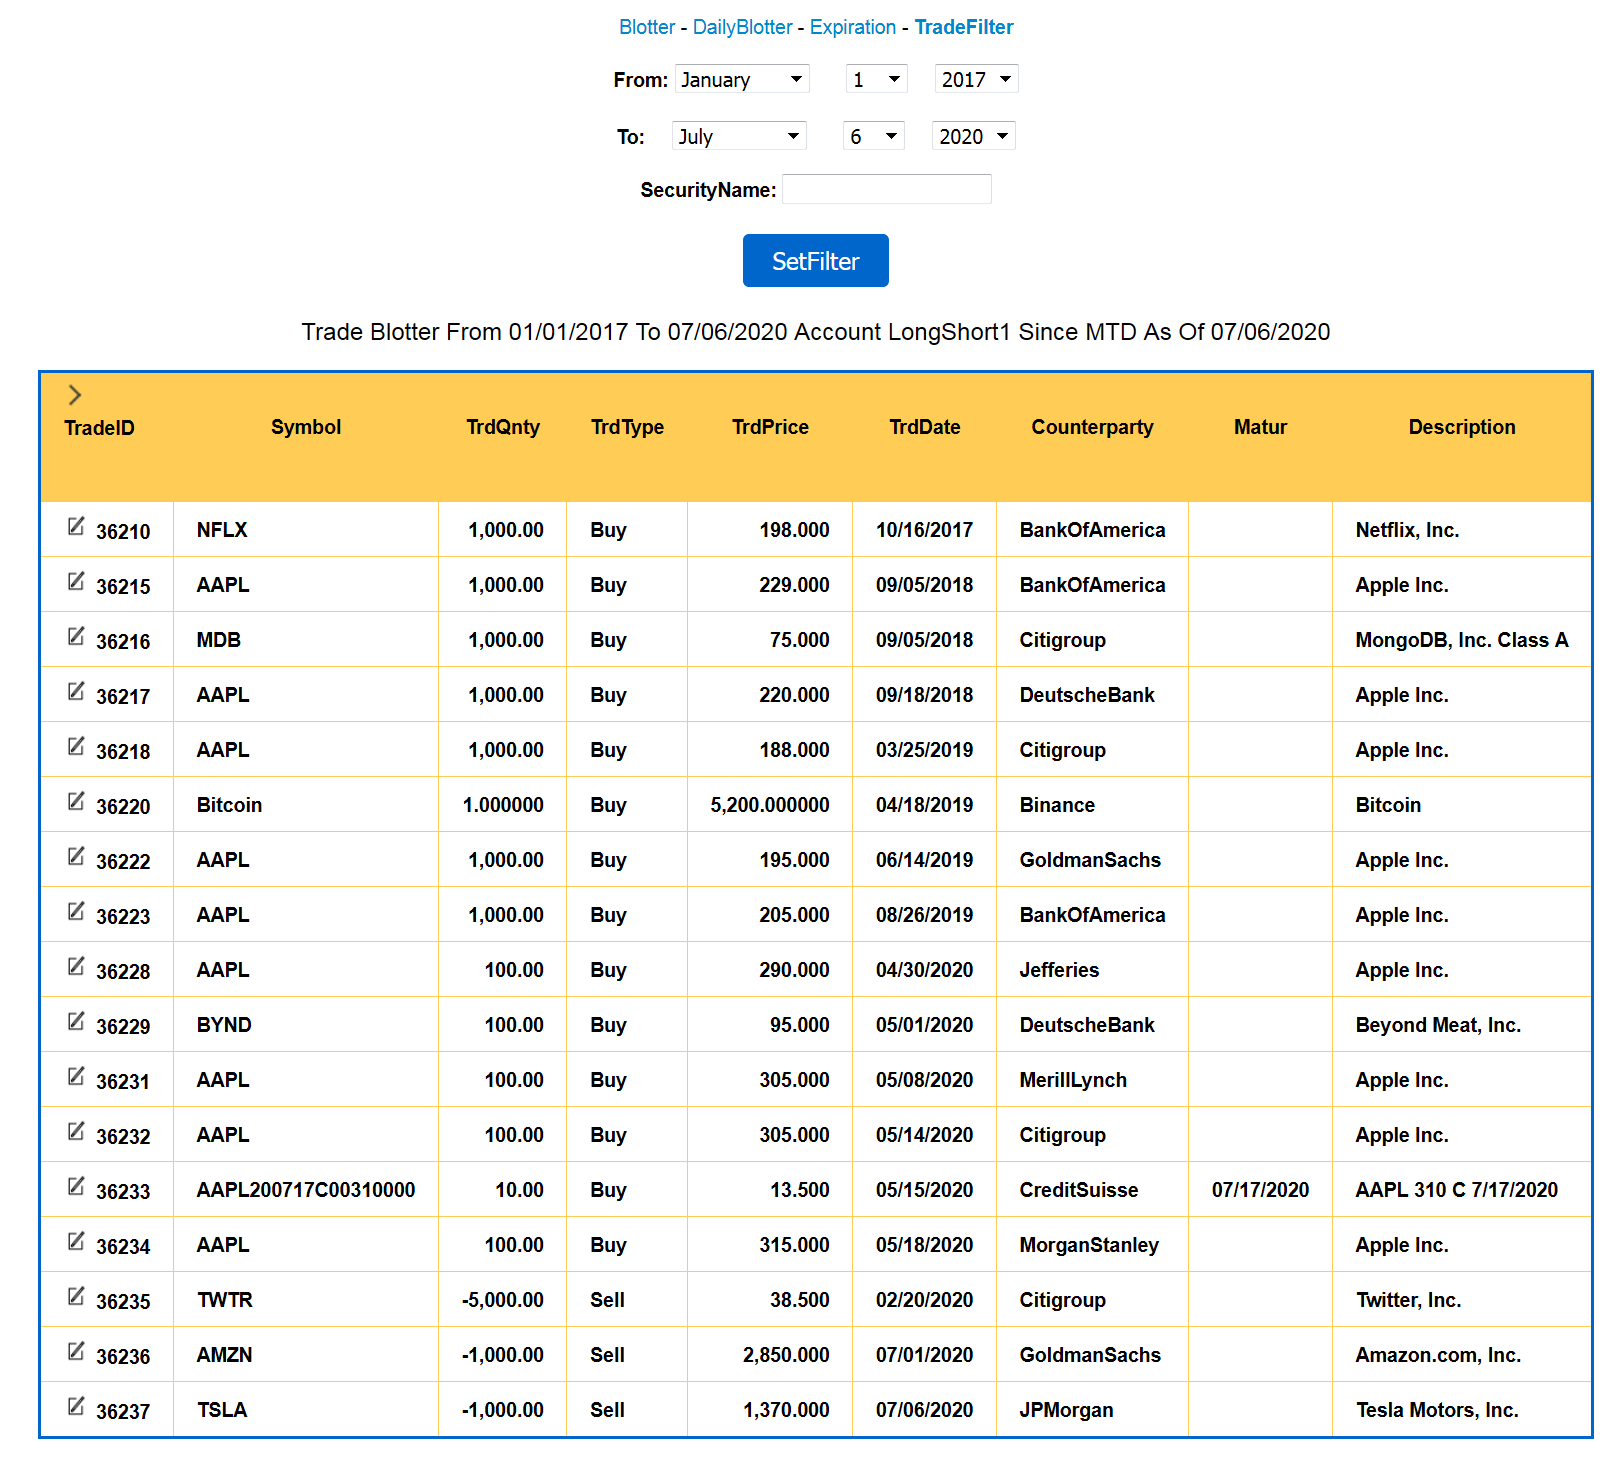
Task: Open the From month dropdown showing January
Action: coord(742,79)
